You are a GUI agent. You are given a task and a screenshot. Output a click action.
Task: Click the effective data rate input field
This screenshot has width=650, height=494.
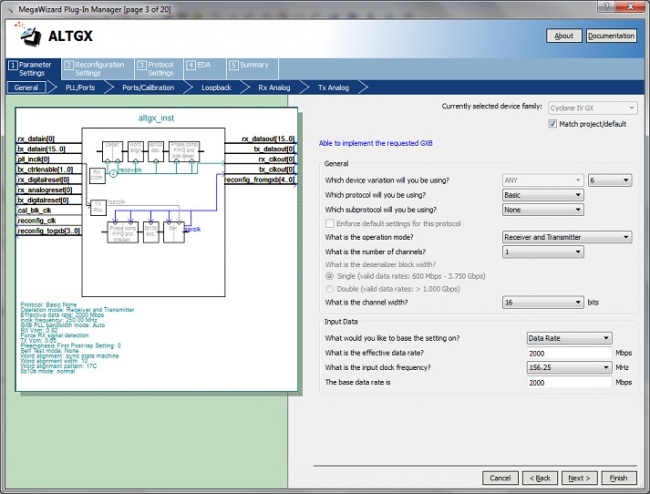[x=569, y=353]
